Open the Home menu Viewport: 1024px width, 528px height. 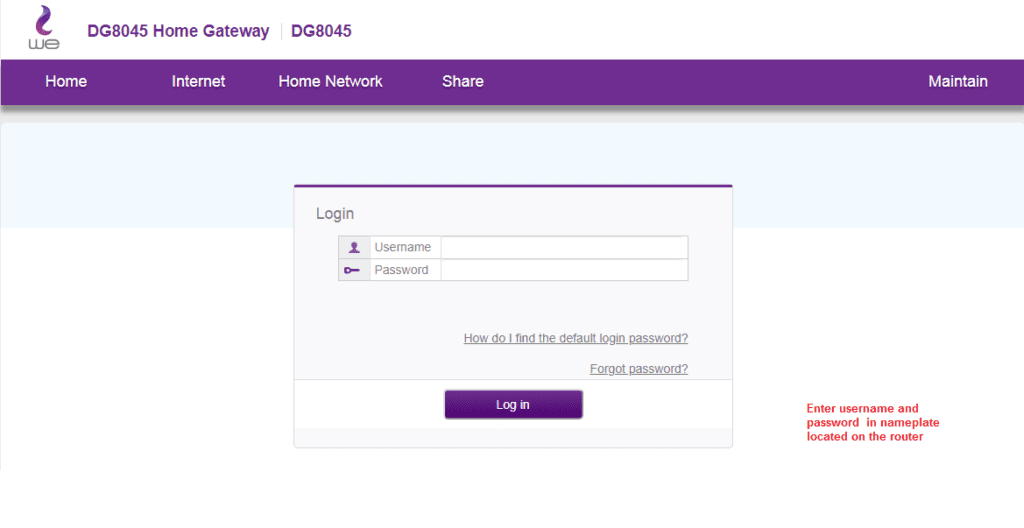(66, 82)
